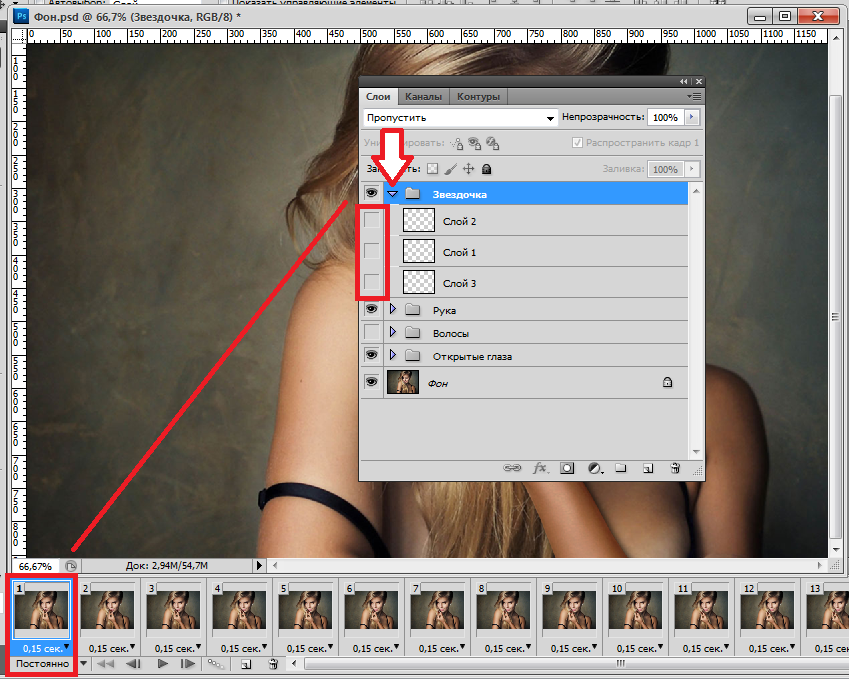The height and width of the screenshot is (679, 849).
Task: Play the animation
Action: point(162,663)
